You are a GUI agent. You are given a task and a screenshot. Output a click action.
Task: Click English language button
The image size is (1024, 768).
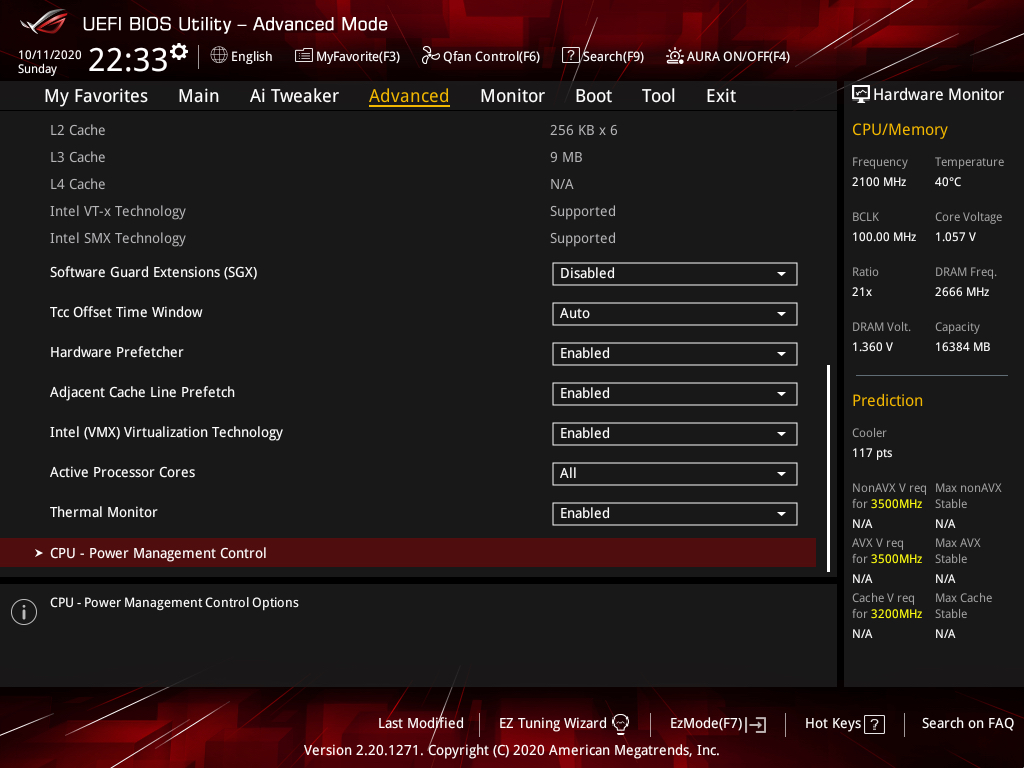[242, 56]
